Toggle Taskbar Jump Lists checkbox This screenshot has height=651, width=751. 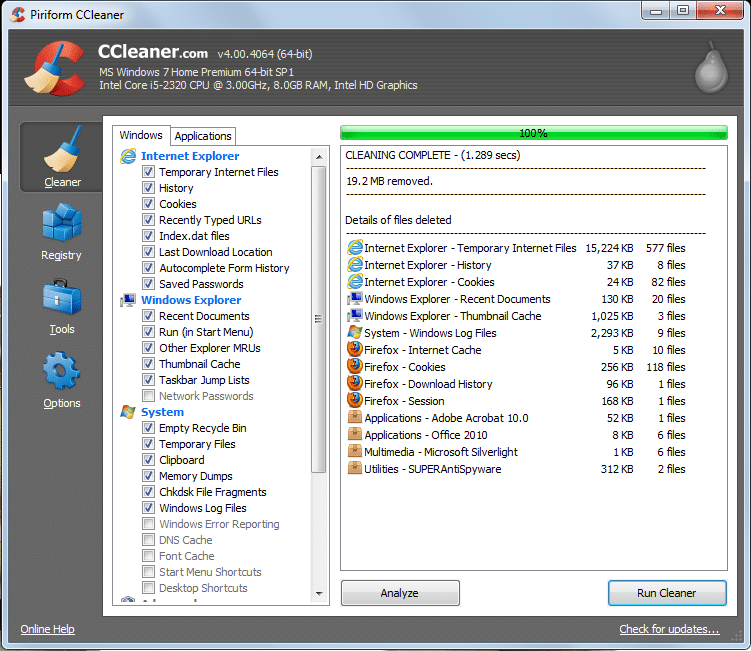148,380
